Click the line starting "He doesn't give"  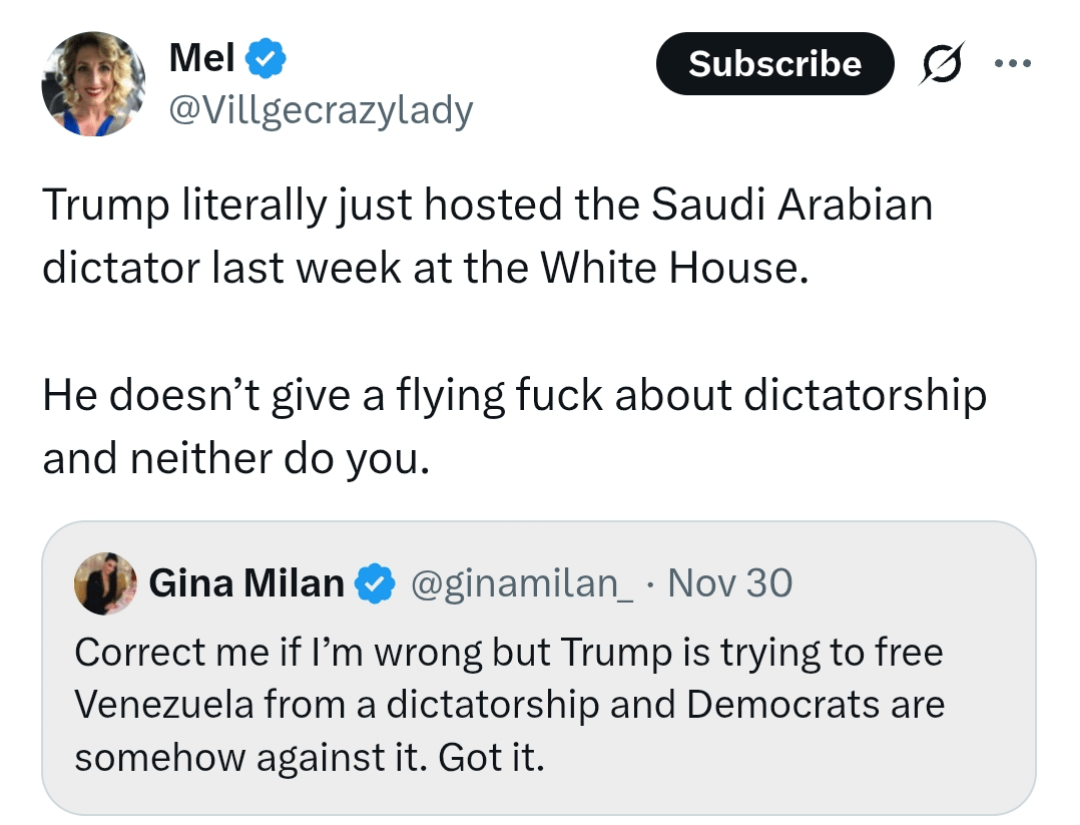tap(514, 396)
